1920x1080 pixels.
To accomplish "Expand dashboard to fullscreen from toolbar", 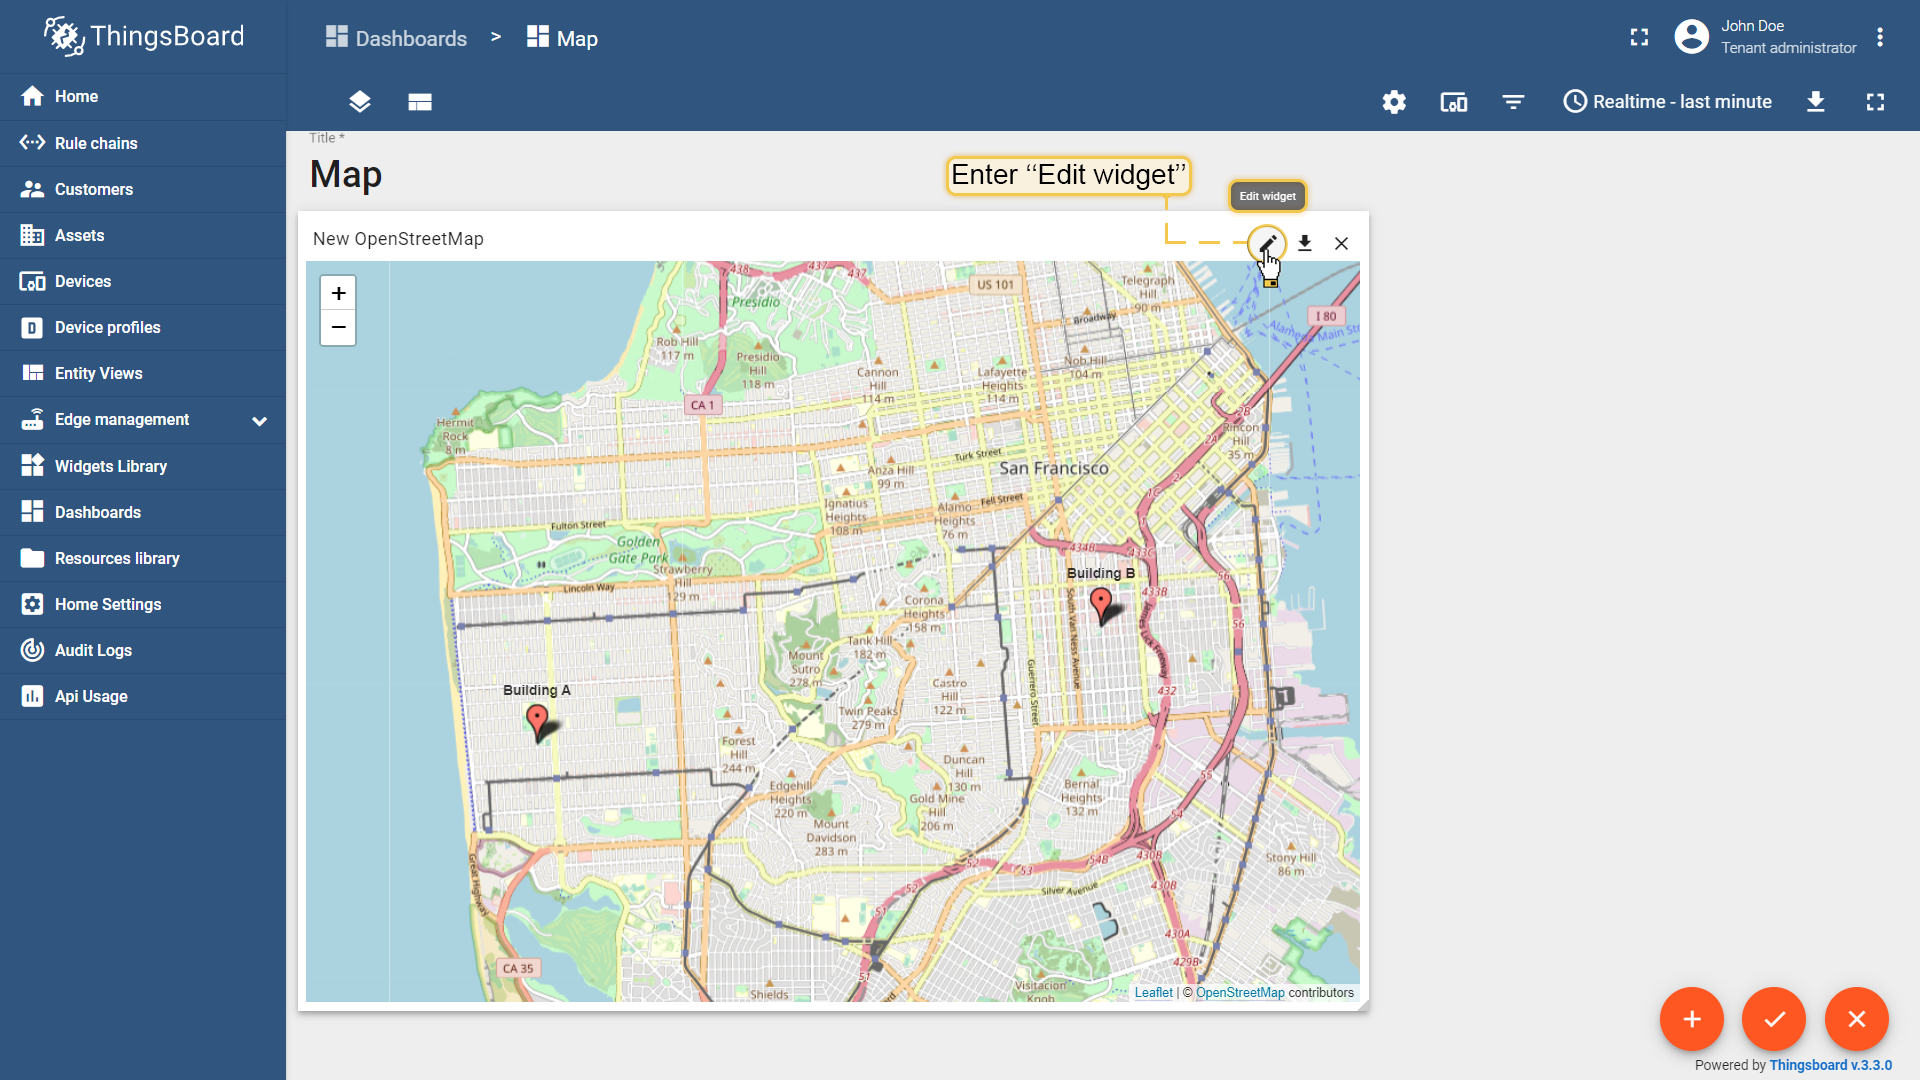I will (1876, 102).
